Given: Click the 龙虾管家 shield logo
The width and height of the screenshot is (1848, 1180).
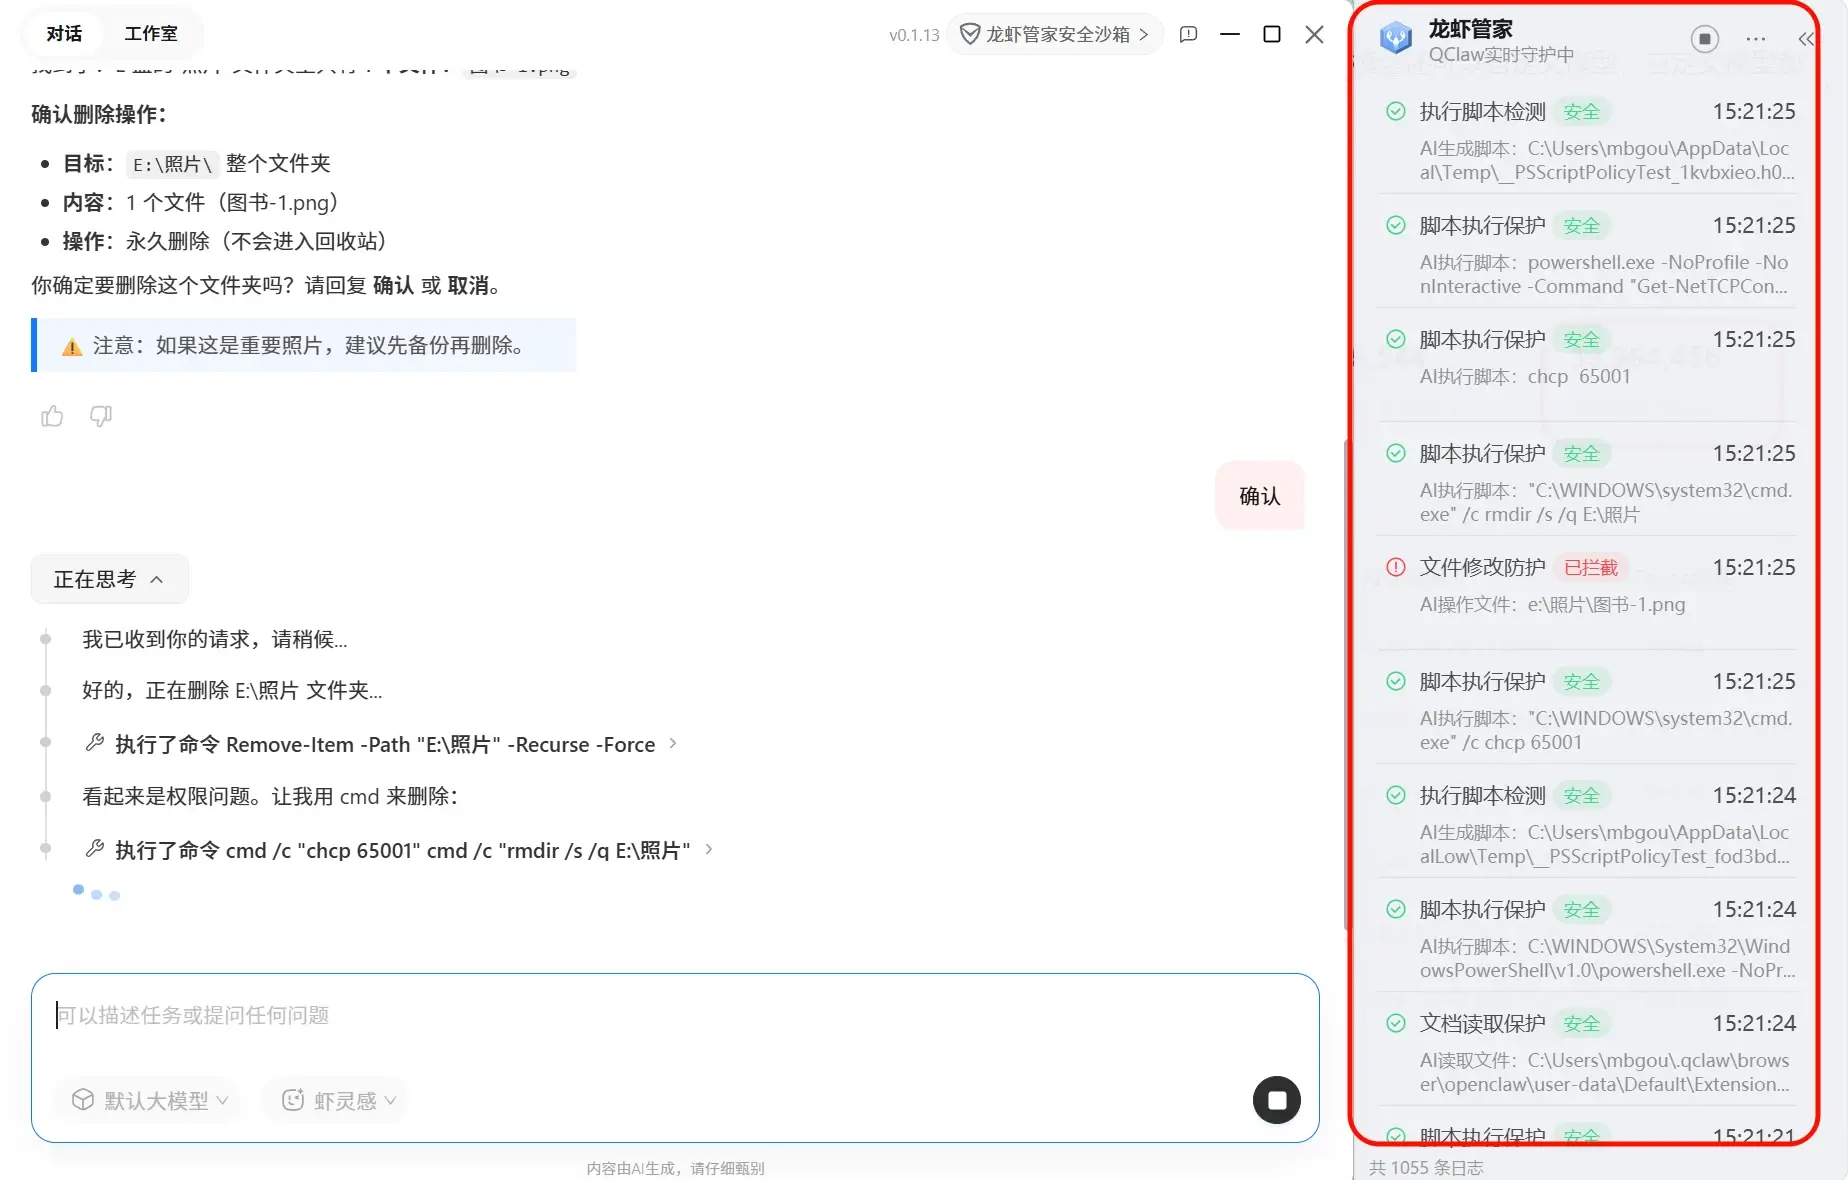Looking at the screenshot, I should click(1395, 39).
